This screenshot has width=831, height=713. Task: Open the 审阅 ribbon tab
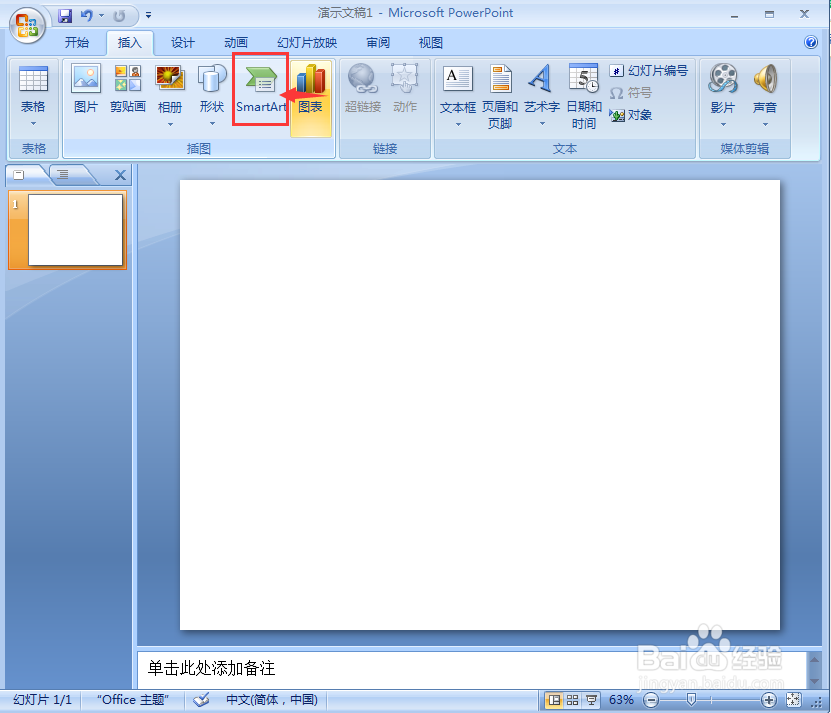[378, 42]
